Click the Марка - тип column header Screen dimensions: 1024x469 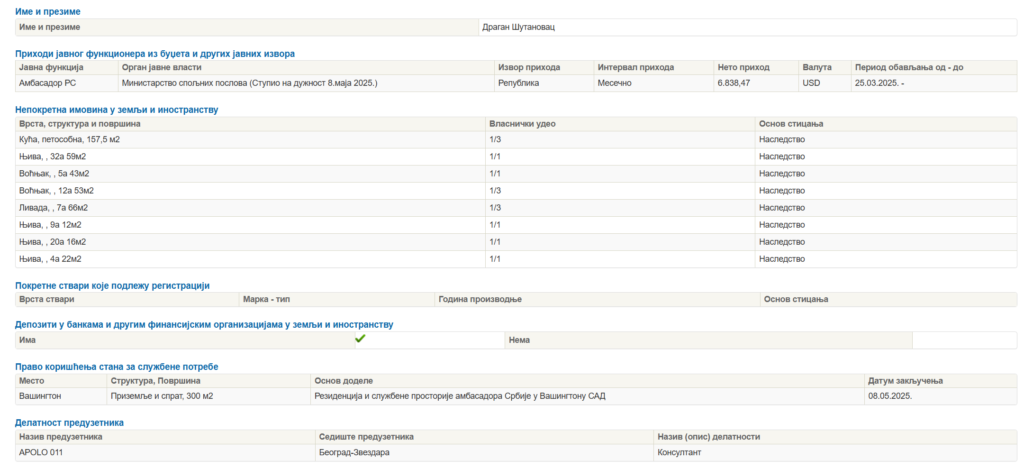(266, 299)
